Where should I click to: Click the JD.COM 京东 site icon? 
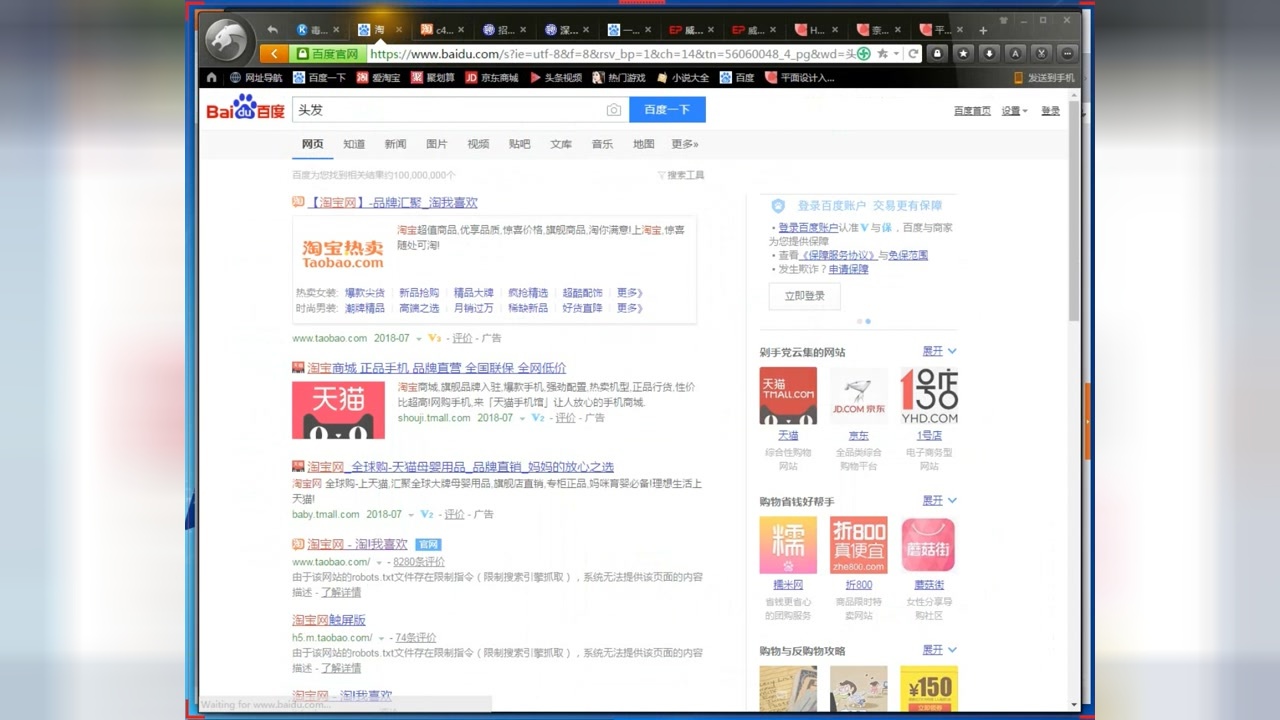[x=858, y=396]
